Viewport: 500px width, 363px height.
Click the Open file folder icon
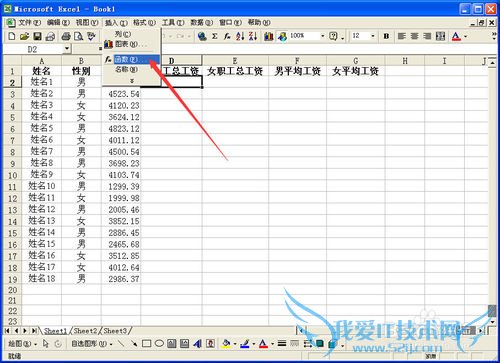[24, 36]
